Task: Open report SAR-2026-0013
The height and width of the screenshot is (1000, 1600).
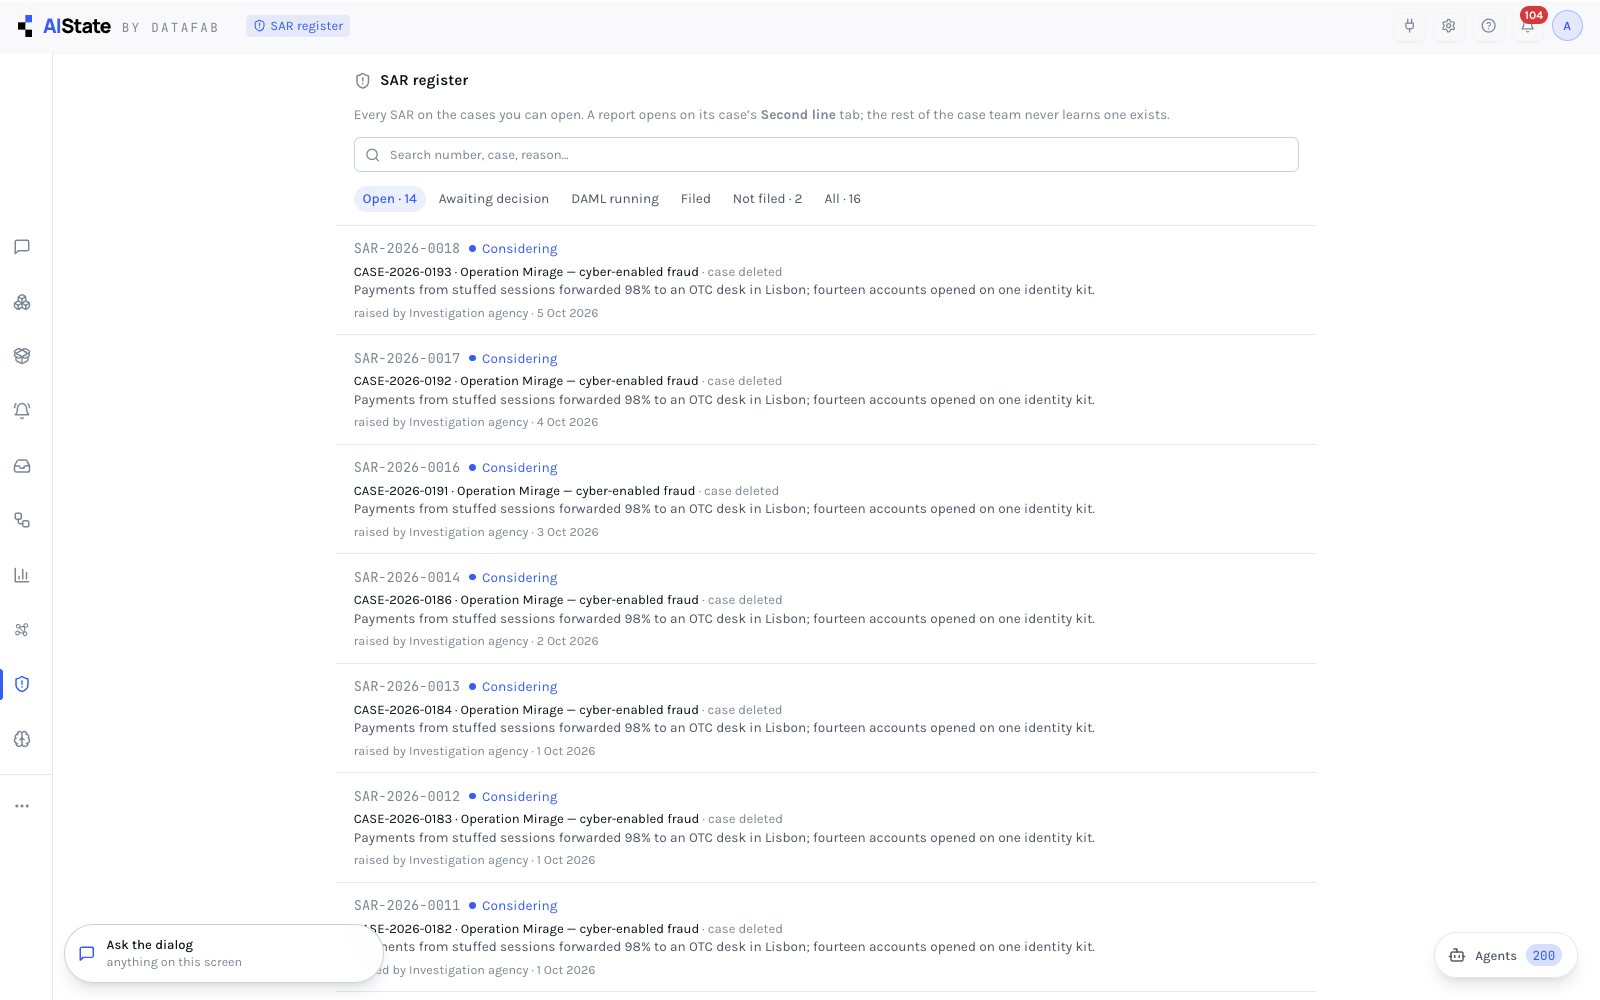Action: click(826, 718)
